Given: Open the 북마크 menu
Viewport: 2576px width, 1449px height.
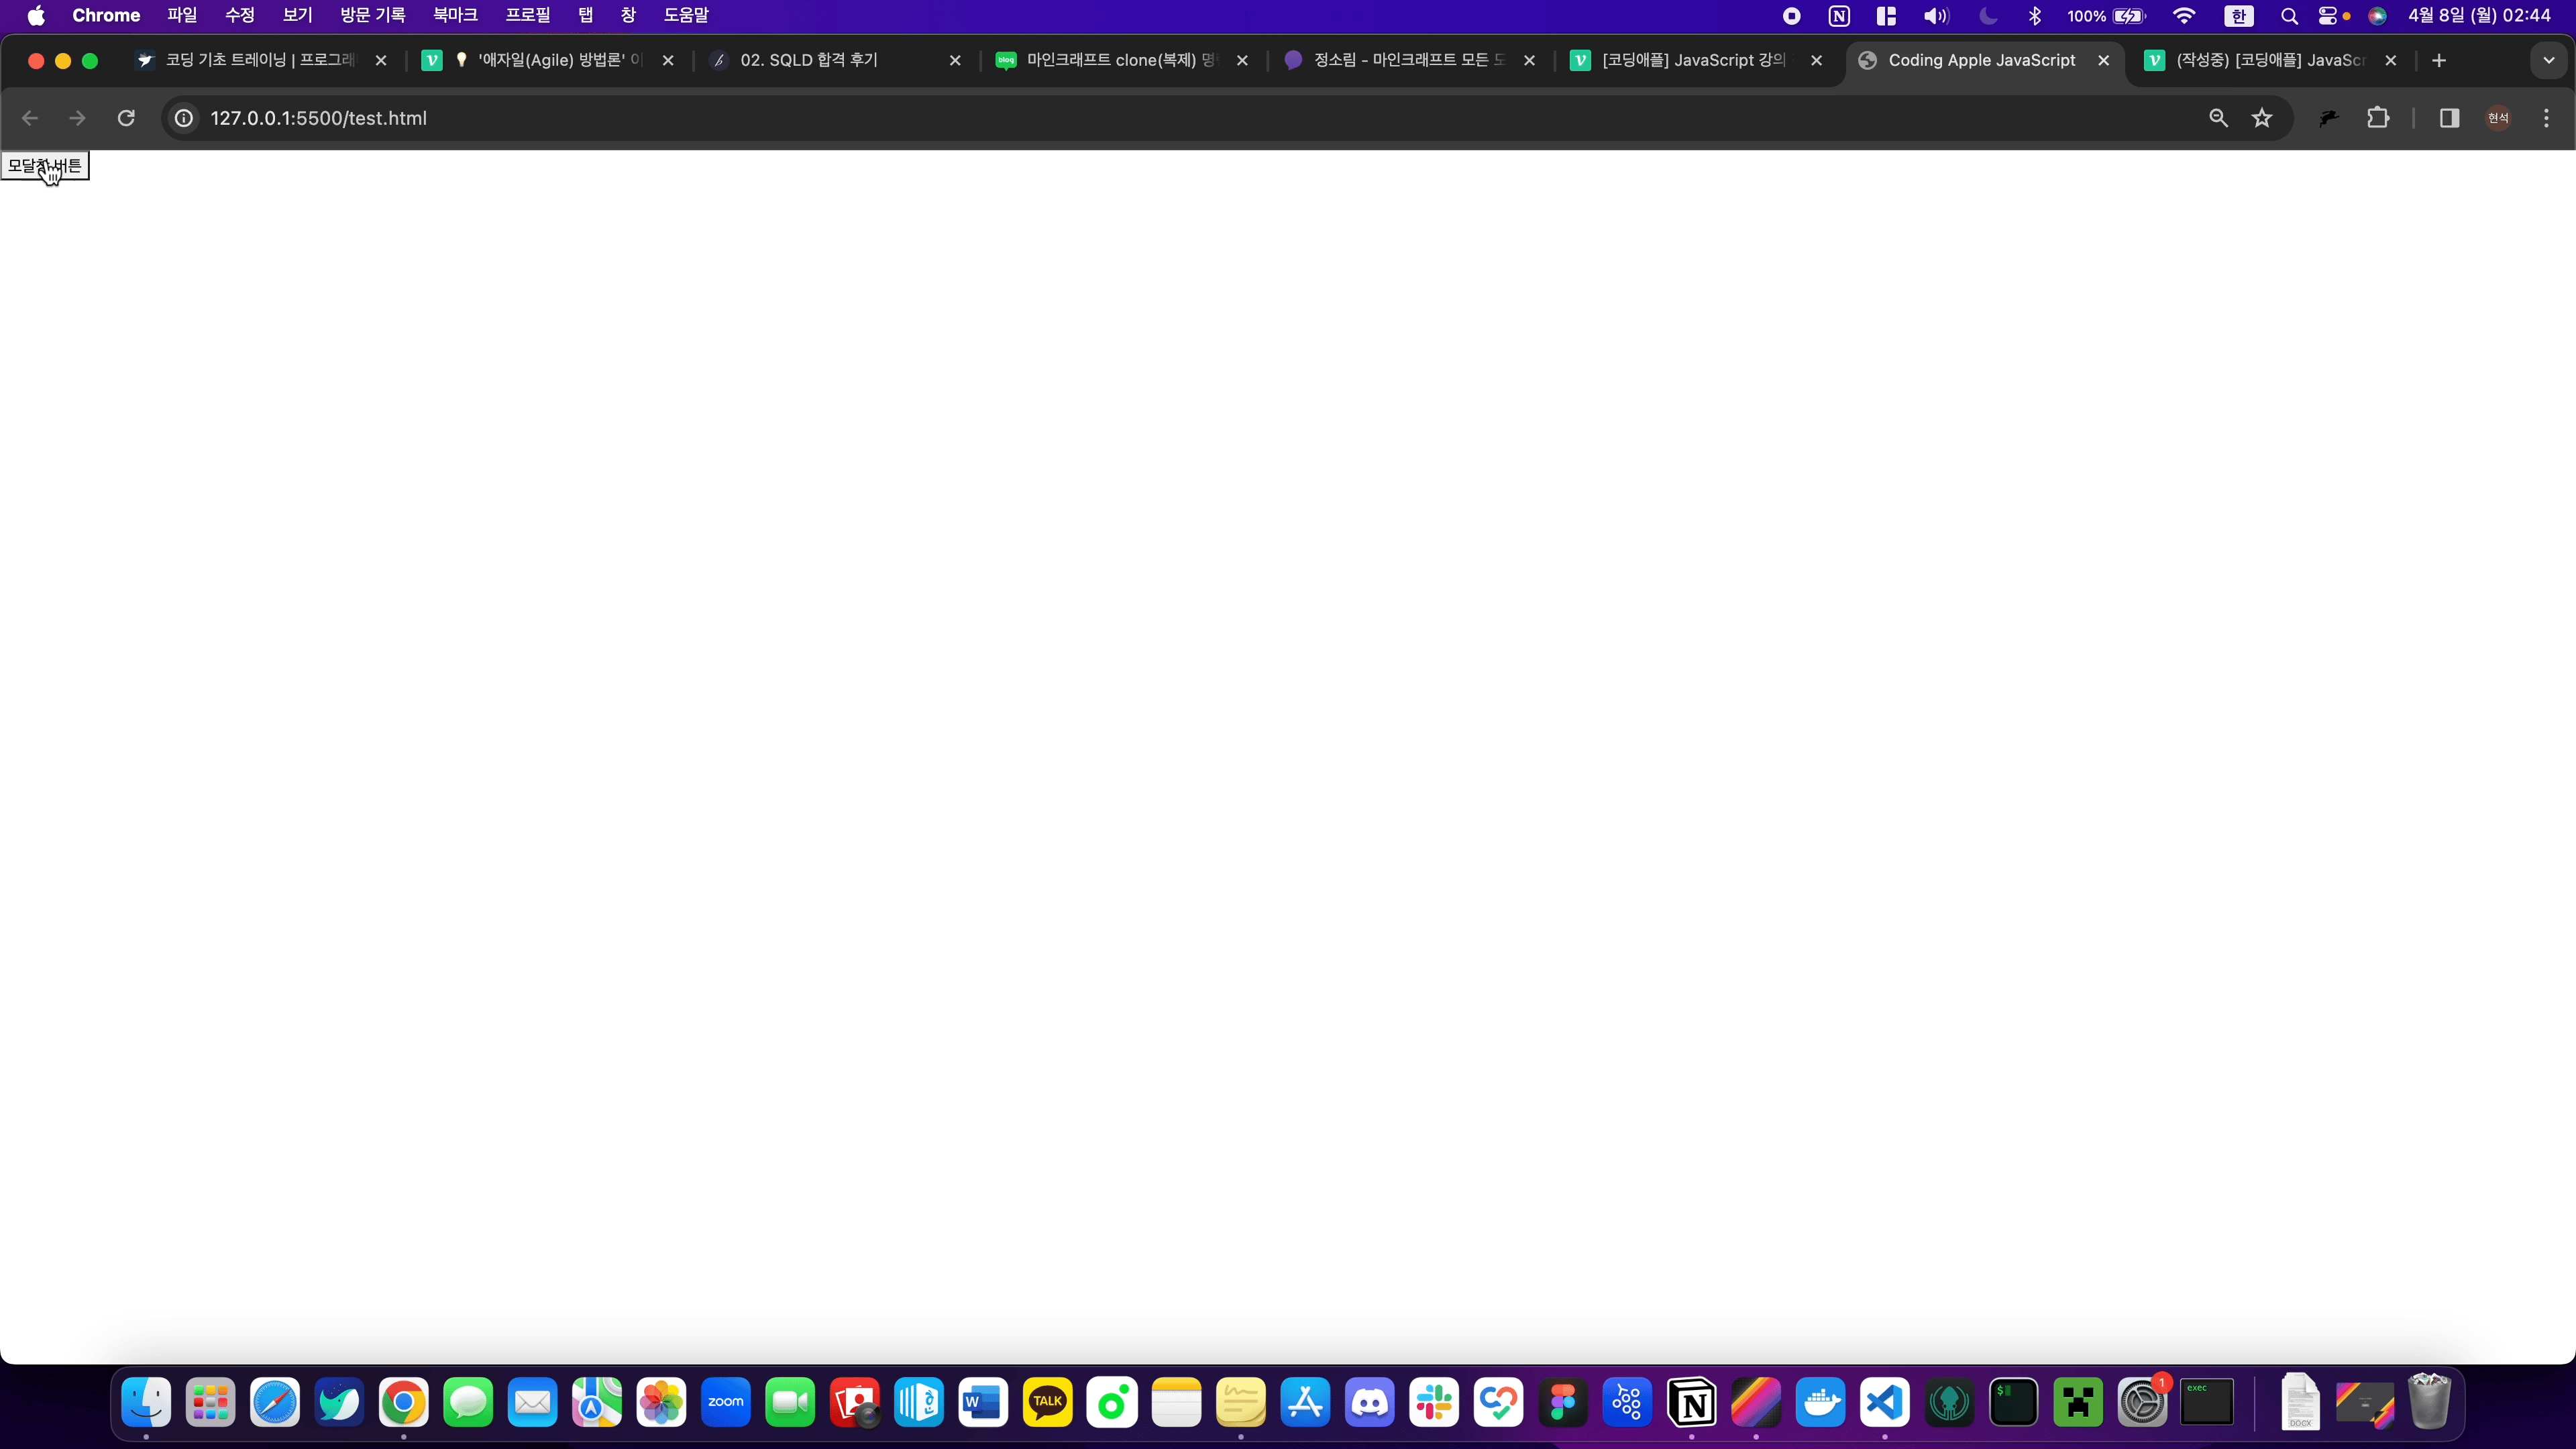Looking at the screenshot, I should 455,16.
